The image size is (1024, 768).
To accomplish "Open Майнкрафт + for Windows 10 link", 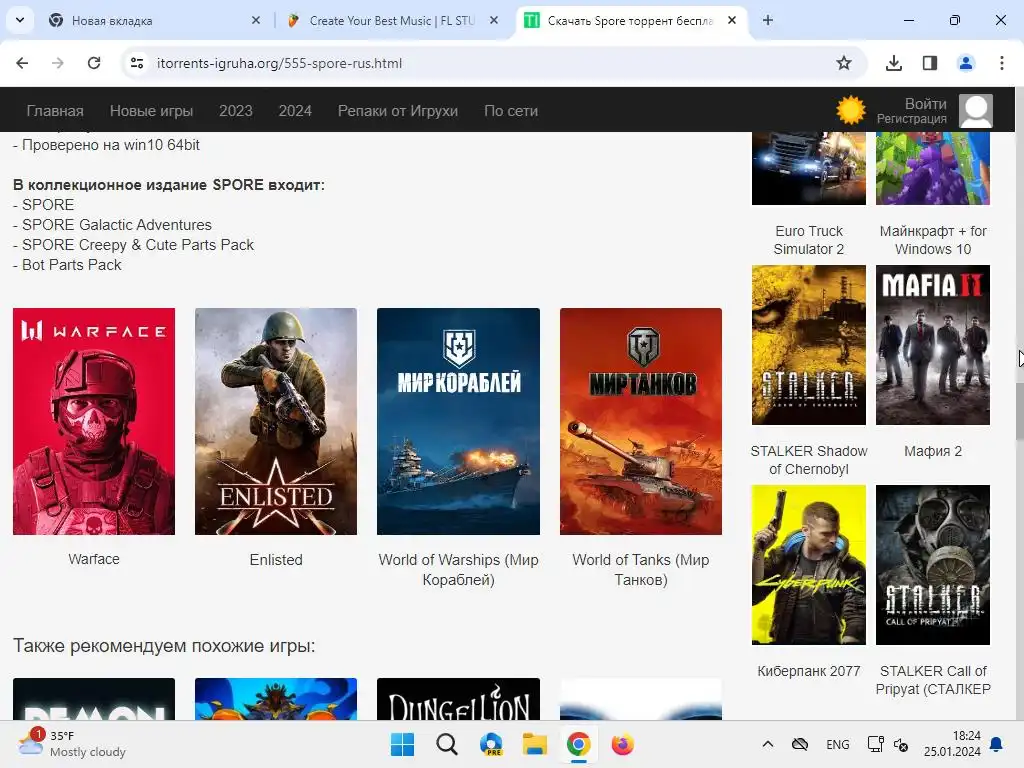I will (x=933, y=240).
